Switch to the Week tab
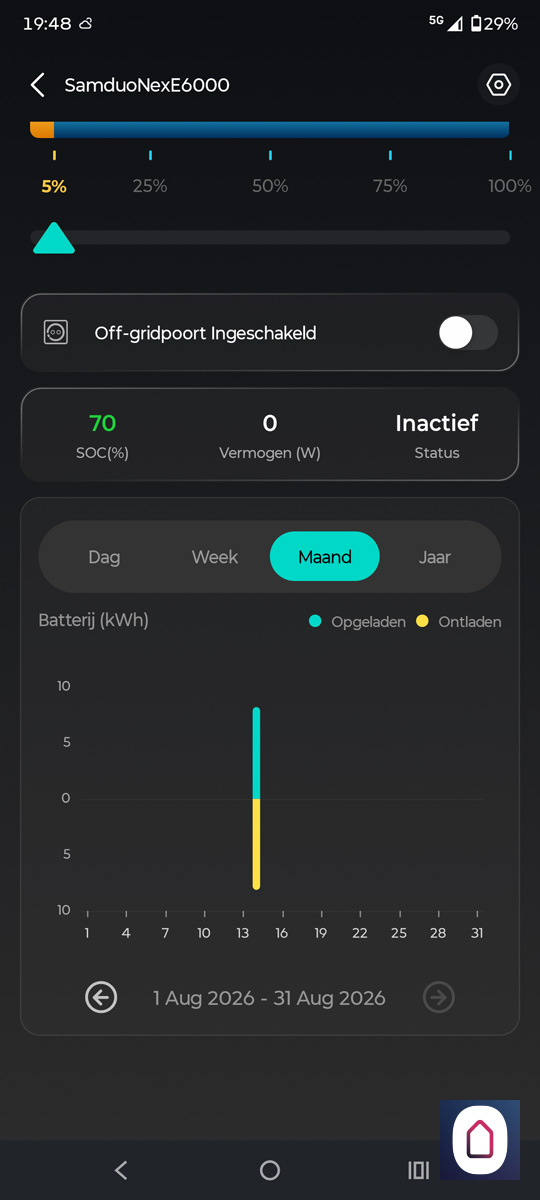 (x=215, y=557)
